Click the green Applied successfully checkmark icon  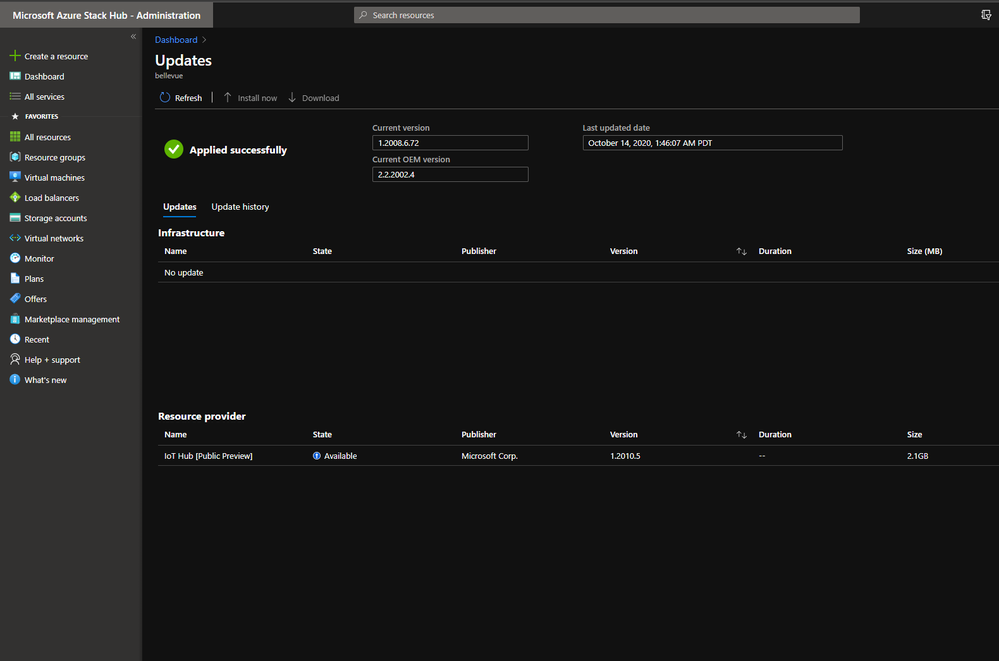(173, 149)
